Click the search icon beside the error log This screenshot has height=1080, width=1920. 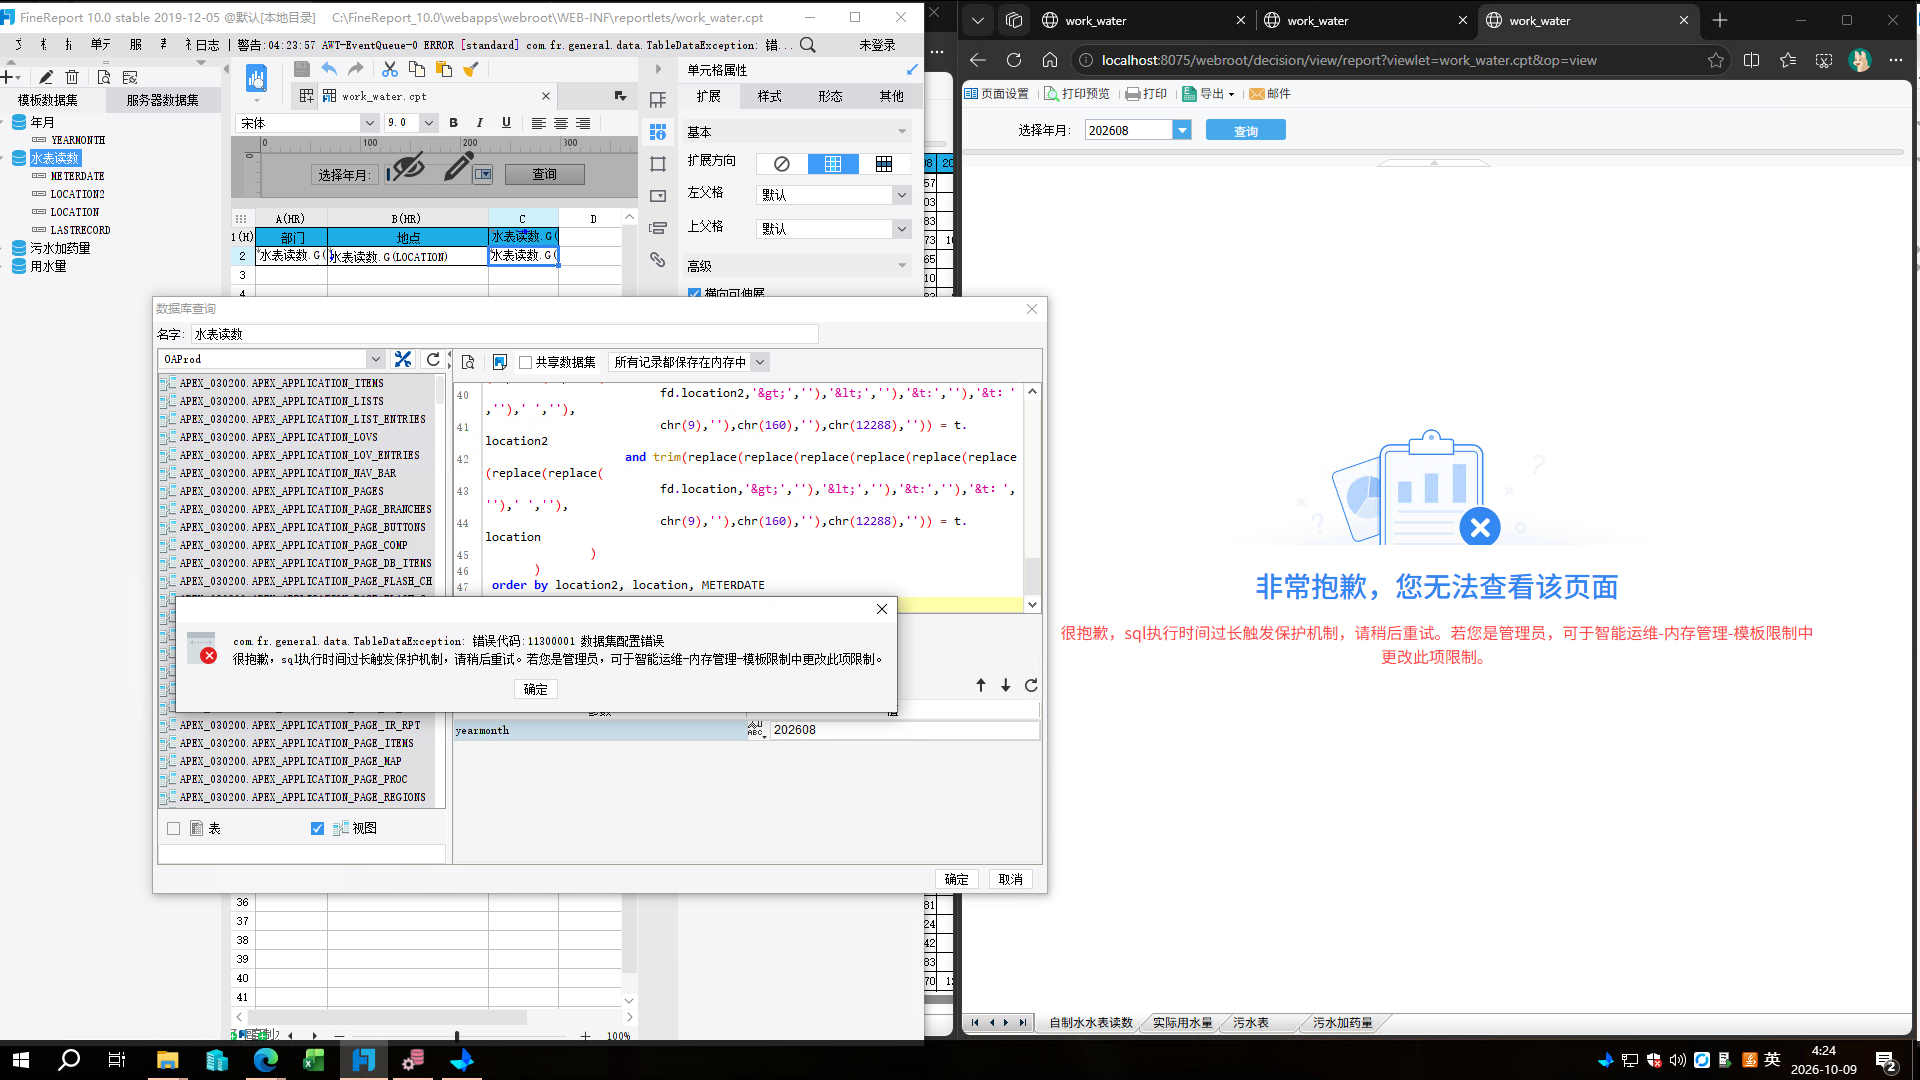click(x=808, y=45)
